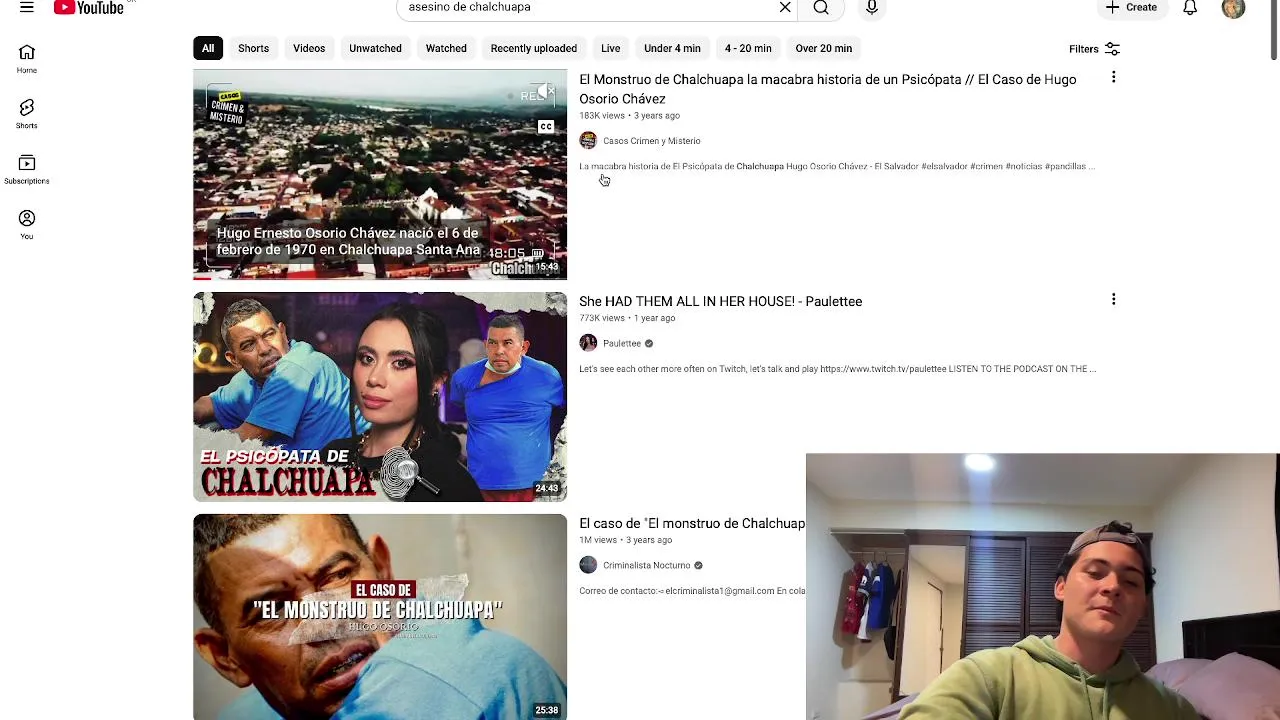The height and width of the screenshot is (720, 1280).
Task: Open Shorts in the sidebar
Action: [x=27, y=115]
